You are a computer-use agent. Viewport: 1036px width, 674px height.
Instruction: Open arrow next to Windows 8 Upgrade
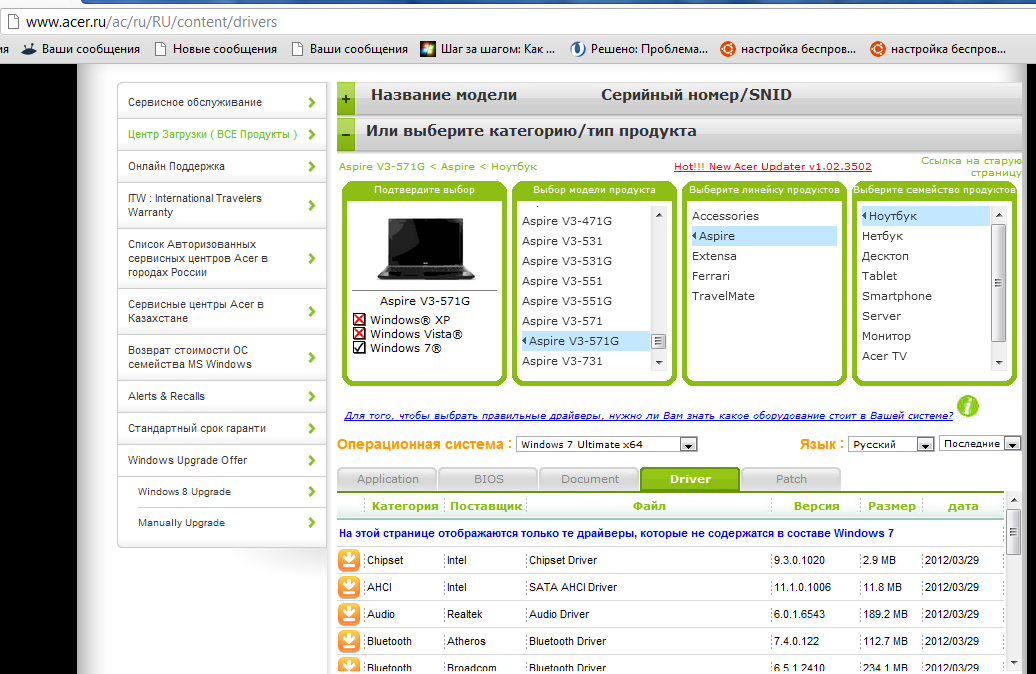tap(312, 492)
